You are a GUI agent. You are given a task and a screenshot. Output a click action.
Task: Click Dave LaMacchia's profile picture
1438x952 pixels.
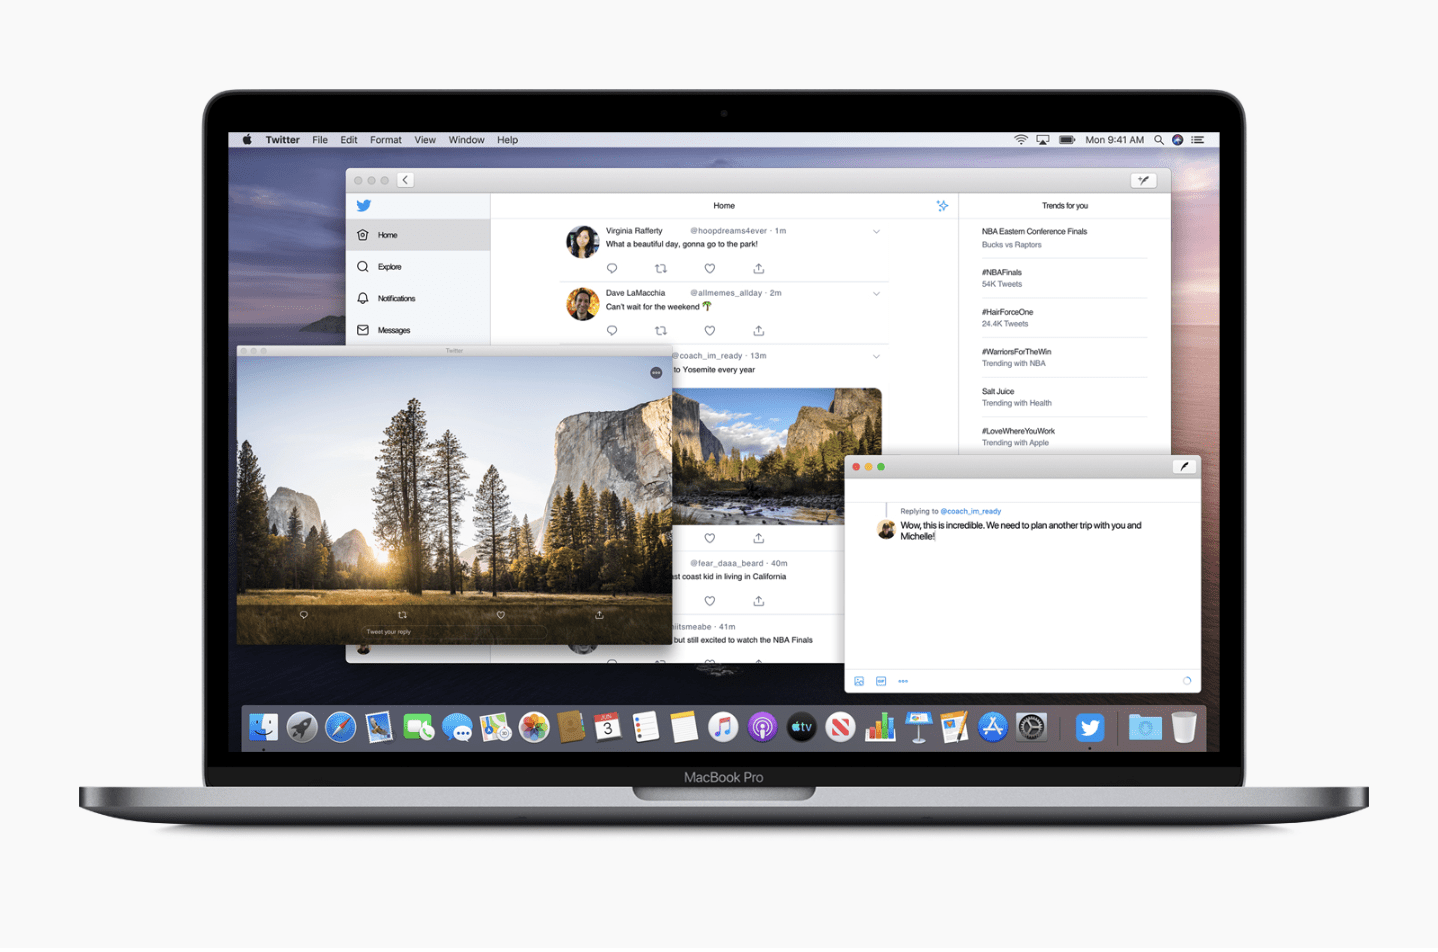pyautogui.click(x=582, y=303)
